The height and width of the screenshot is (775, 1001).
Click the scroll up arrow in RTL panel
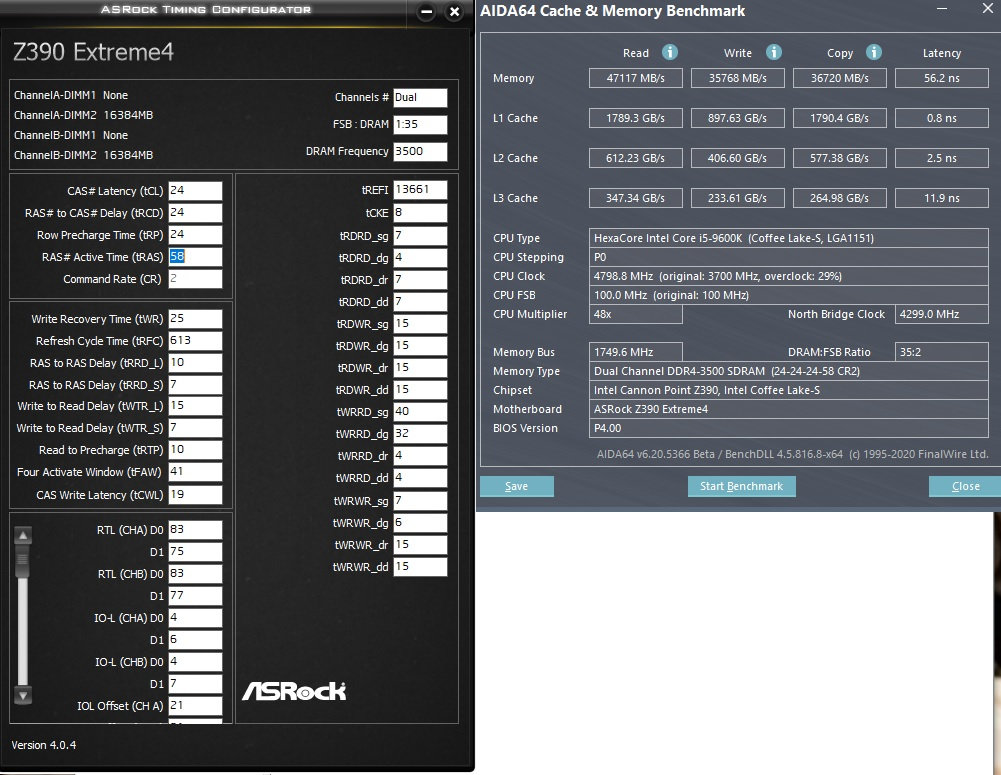tap(23, 536)
